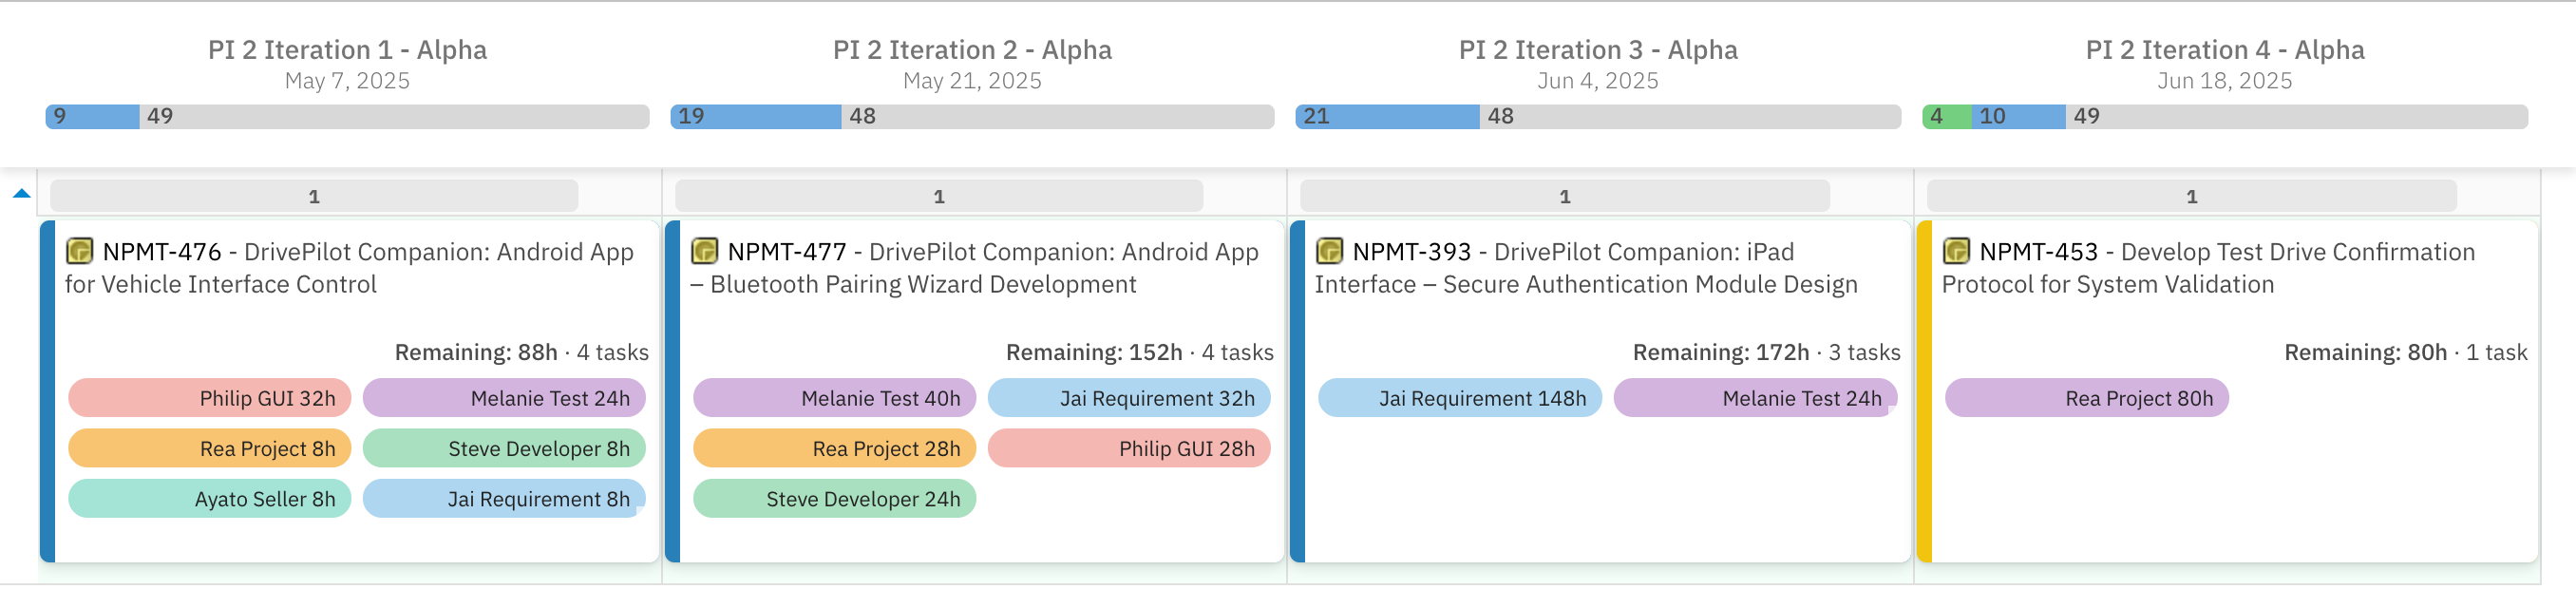Viewport: 2576px width, 589px height.
Task: Select PI 2 Iteration 1 - Alpha header
Action: [347, 50]
